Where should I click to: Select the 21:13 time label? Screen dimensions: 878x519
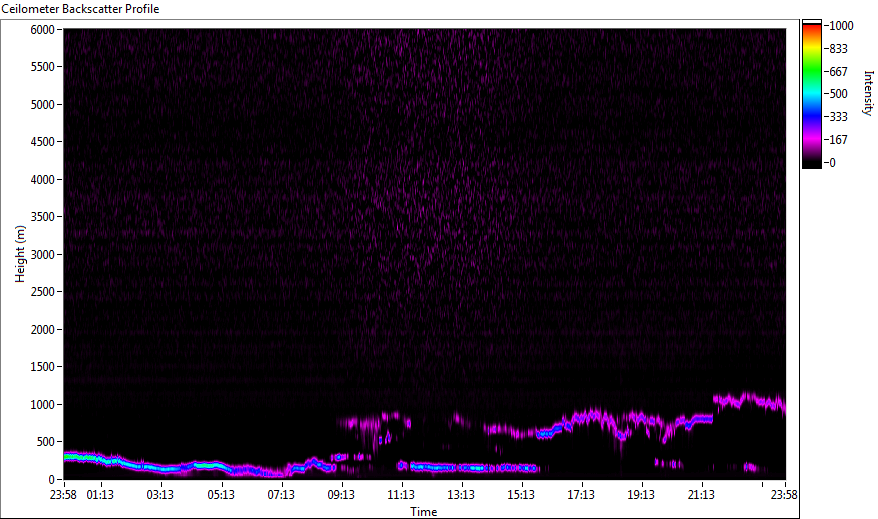tap(701, 495)
